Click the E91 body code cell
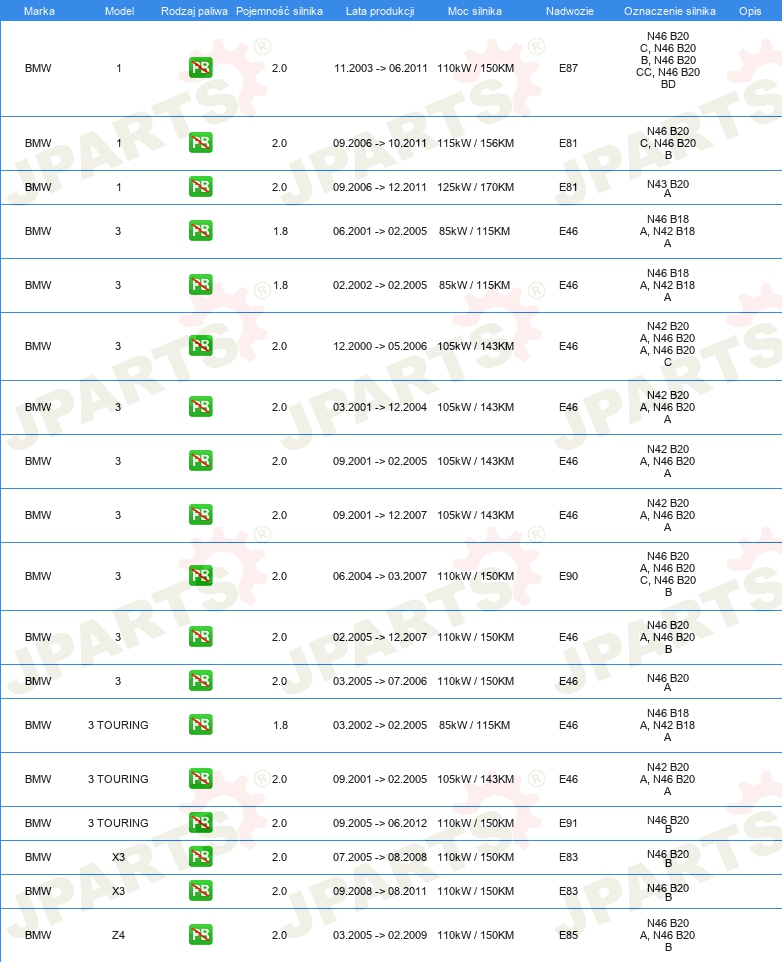The height and width of the screenshot is (962, 782). pos(568,823)
